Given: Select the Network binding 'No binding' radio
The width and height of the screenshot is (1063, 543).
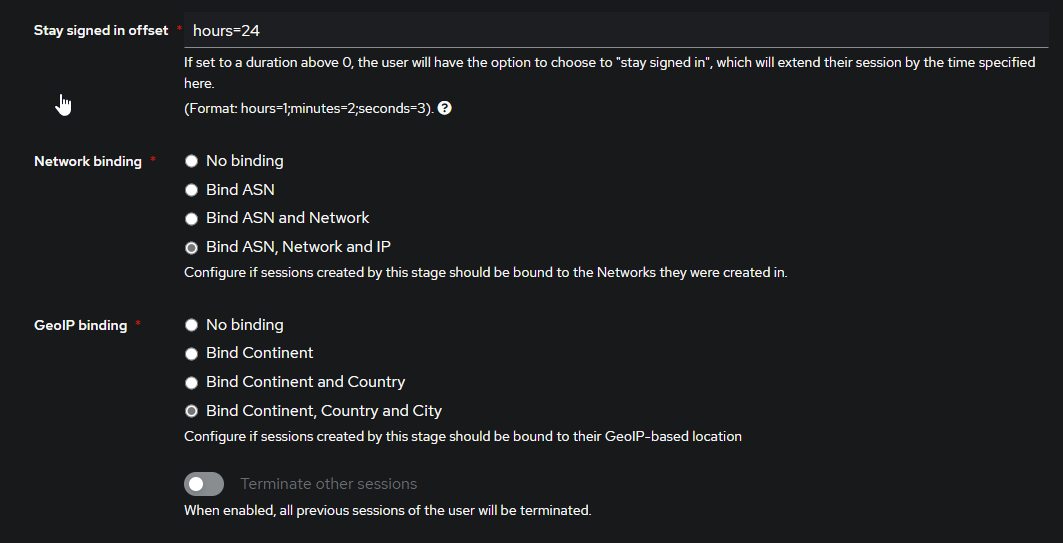Looking at the screenshot, I should click(x=191, y=161).
